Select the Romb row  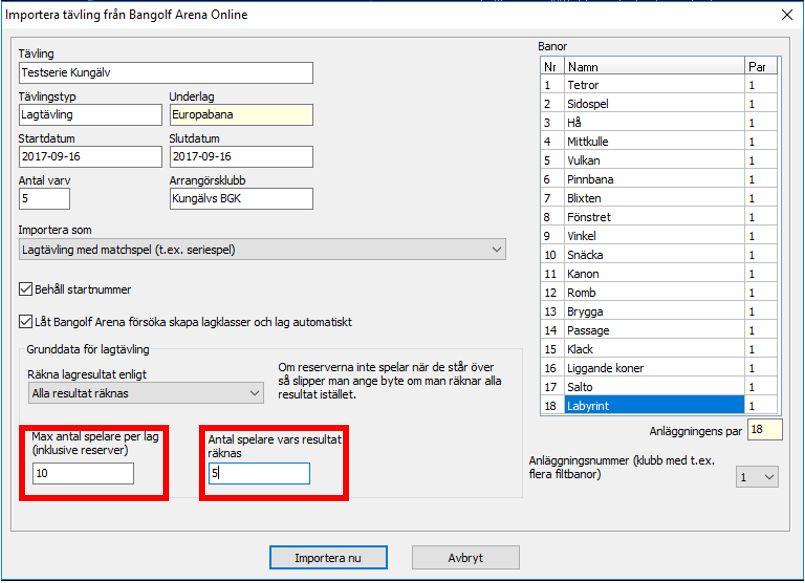[659, 293]
